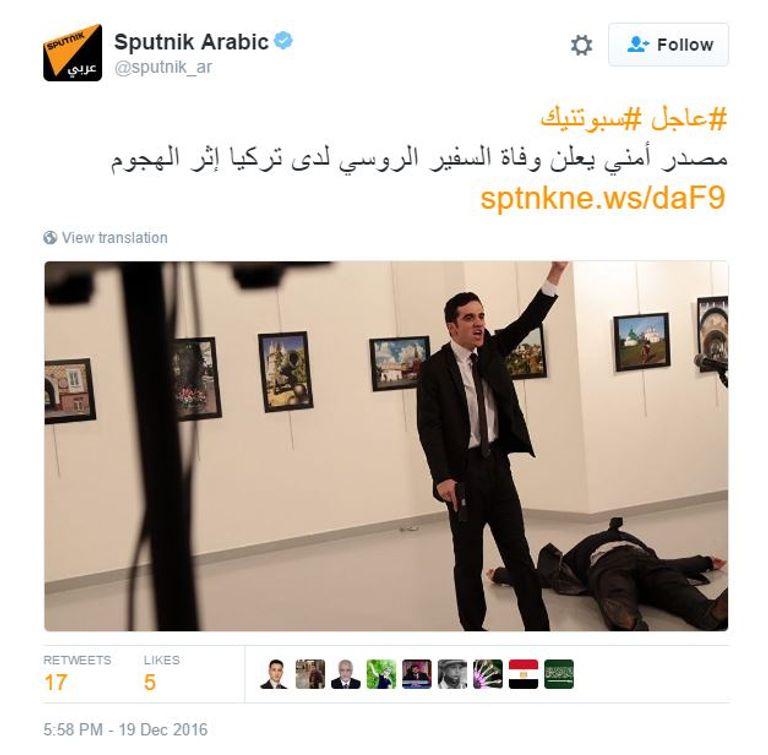Open the second Arabic orange hashtag
The width and height of the screenshot is (768, 755).
(x=590, y=119)
